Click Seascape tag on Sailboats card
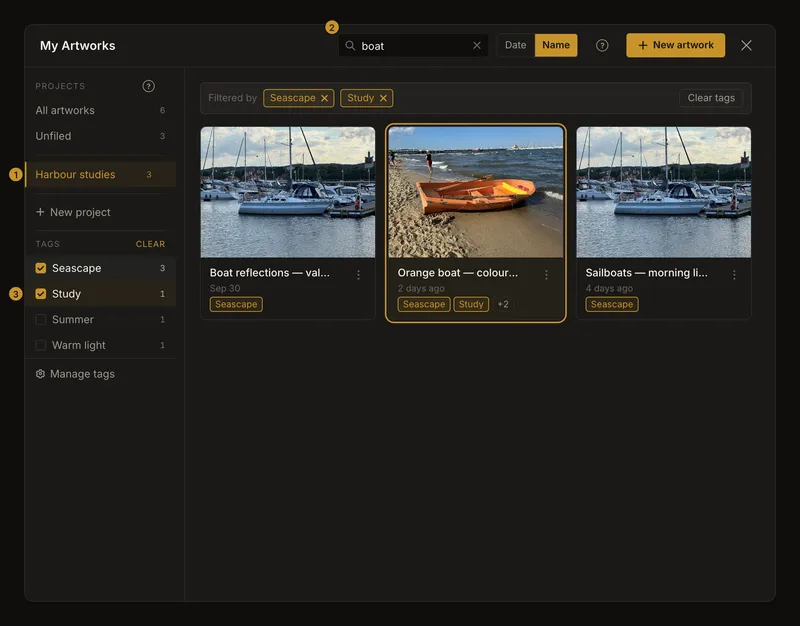 (x=612, y=304)
